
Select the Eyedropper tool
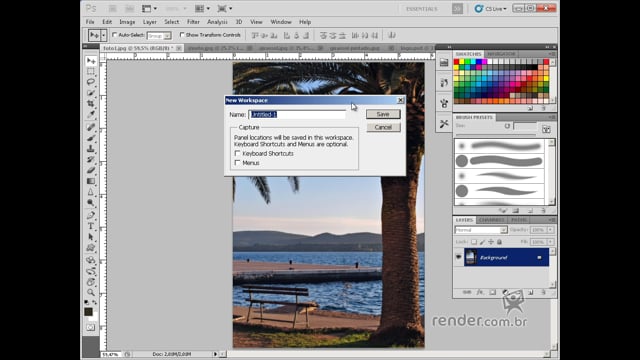91,114
